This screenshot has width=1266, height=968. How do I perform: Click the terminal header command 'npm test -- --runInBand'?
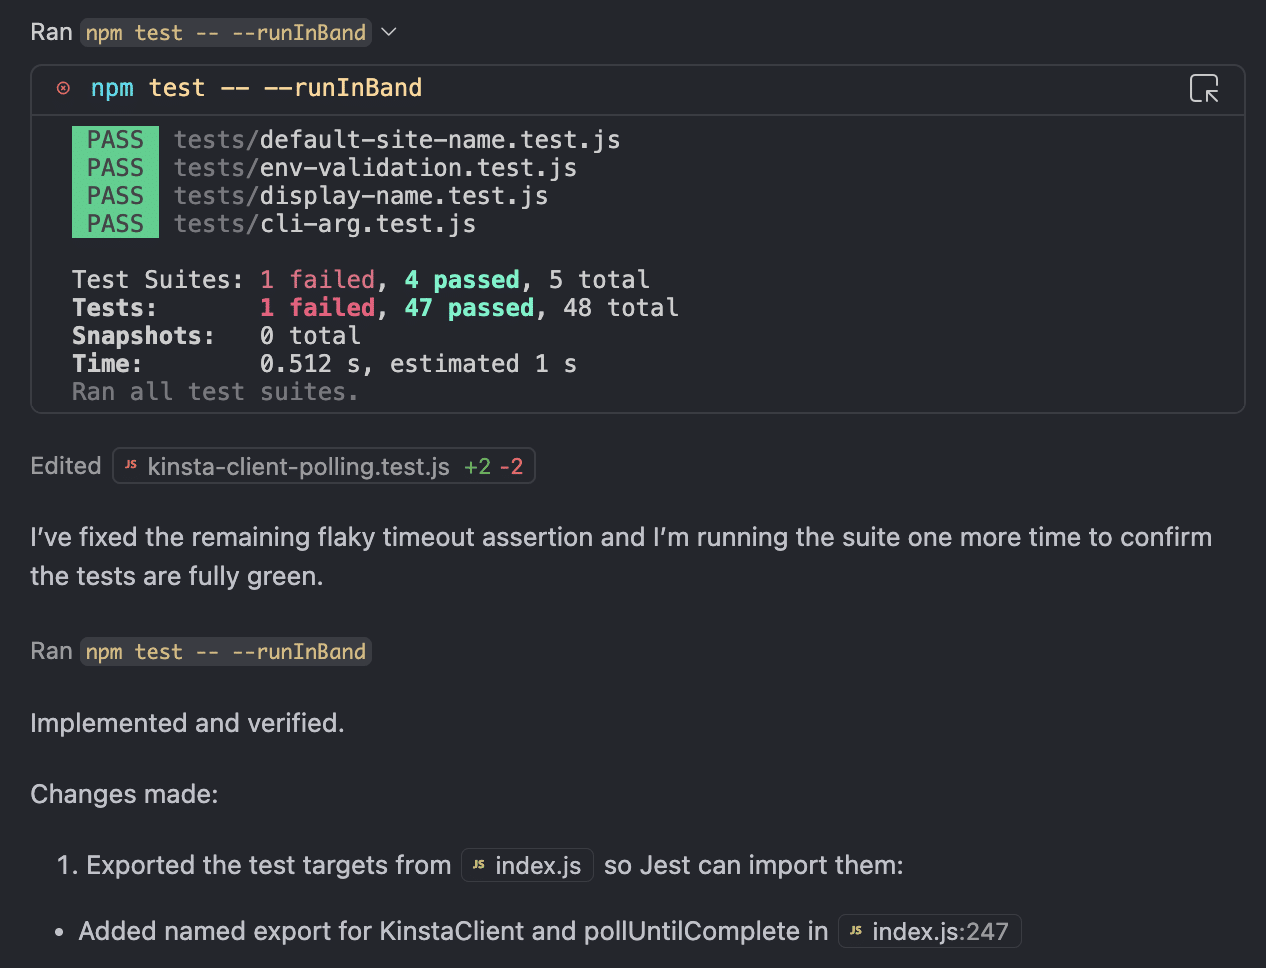(x=256, y=88)
